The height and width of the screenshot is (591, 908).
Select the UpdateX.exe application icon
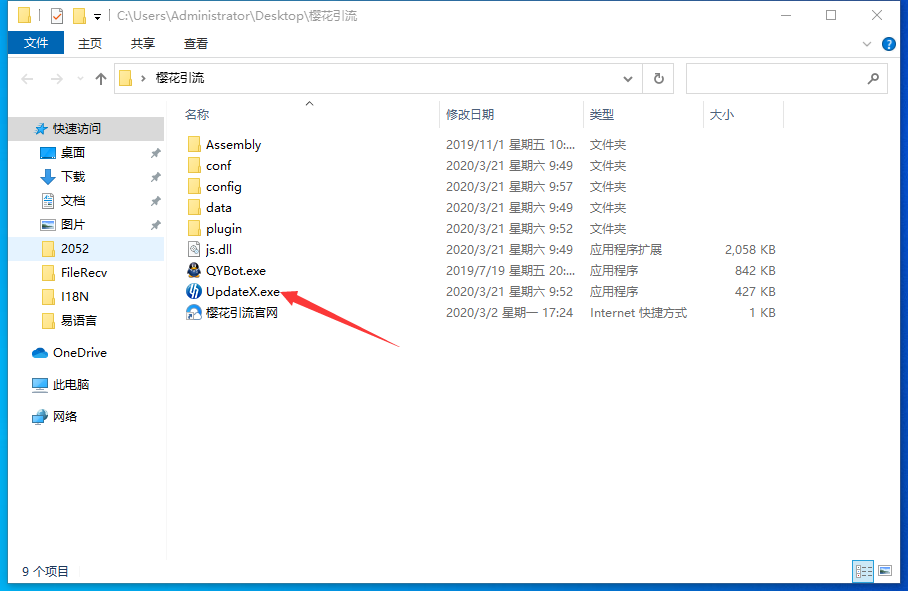pos(194,291)
